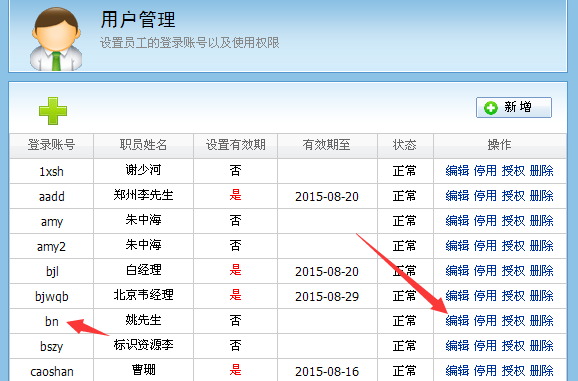
Task: Click the 职员姓名 column header
Action: pyautogui.click(x=143, y=145)
